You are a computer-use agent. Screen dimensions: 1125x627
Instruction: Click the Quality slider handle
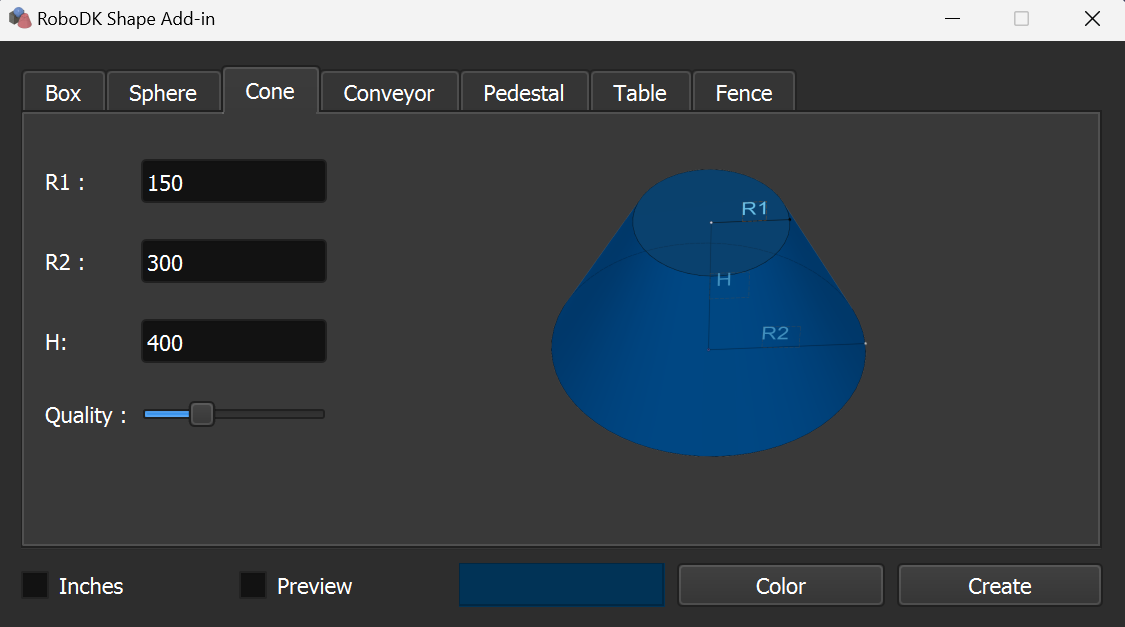point(202,414)
